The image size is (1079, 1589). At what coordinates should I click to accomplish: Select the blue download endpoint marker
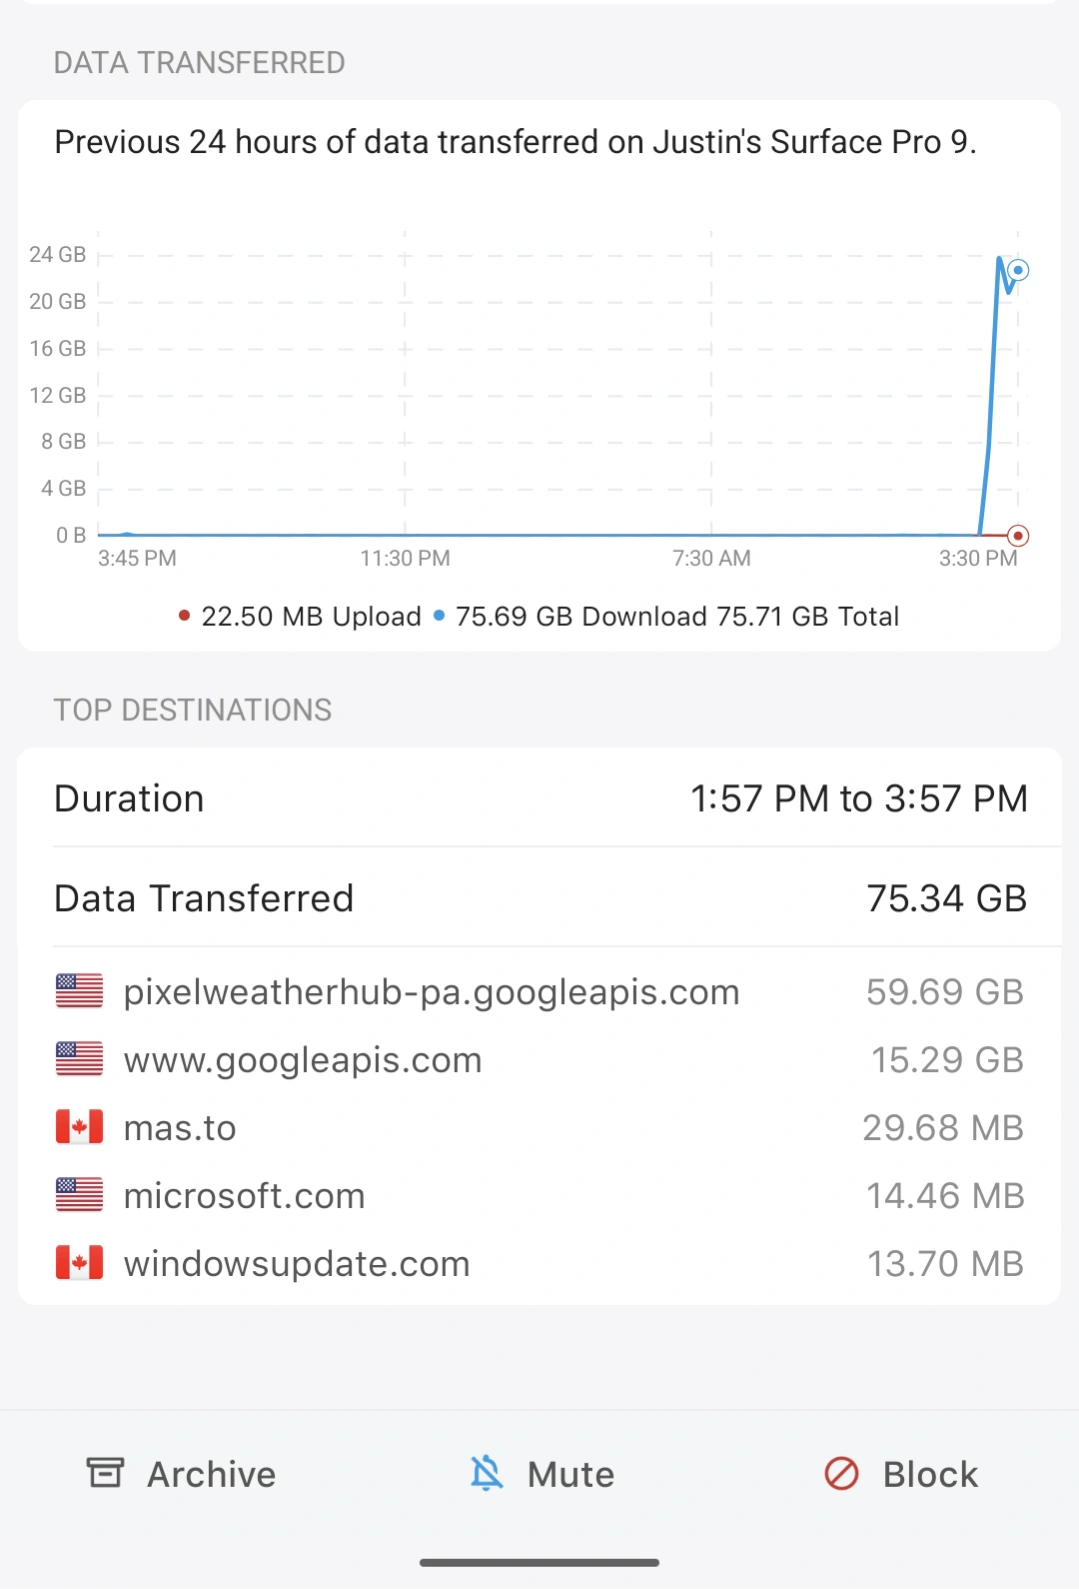click(1018, 270)
